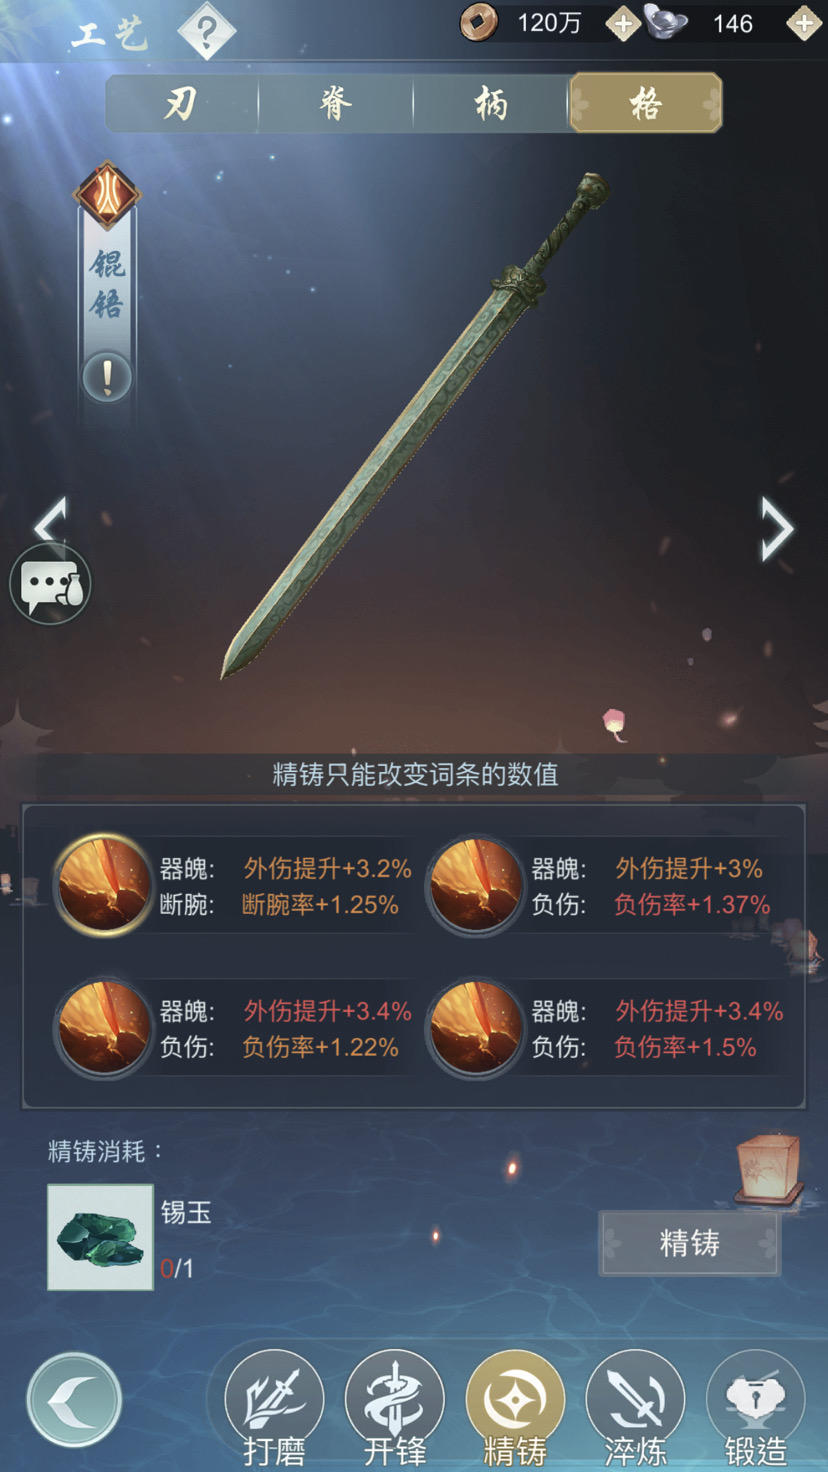Tap the chat bubble icon
828x1472 pixels.
(x=51, y=585)
